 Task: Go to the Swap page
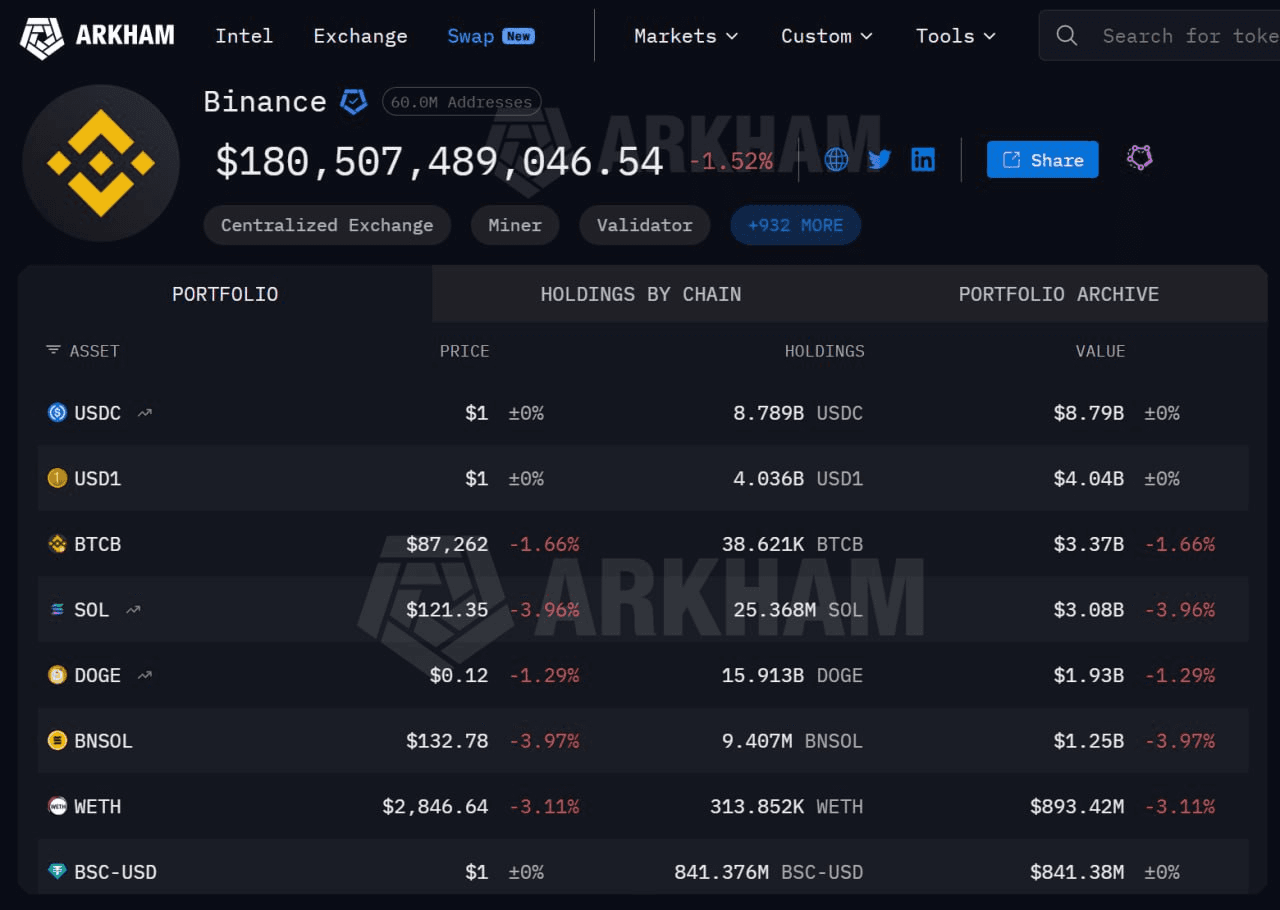tap(471, 36)
